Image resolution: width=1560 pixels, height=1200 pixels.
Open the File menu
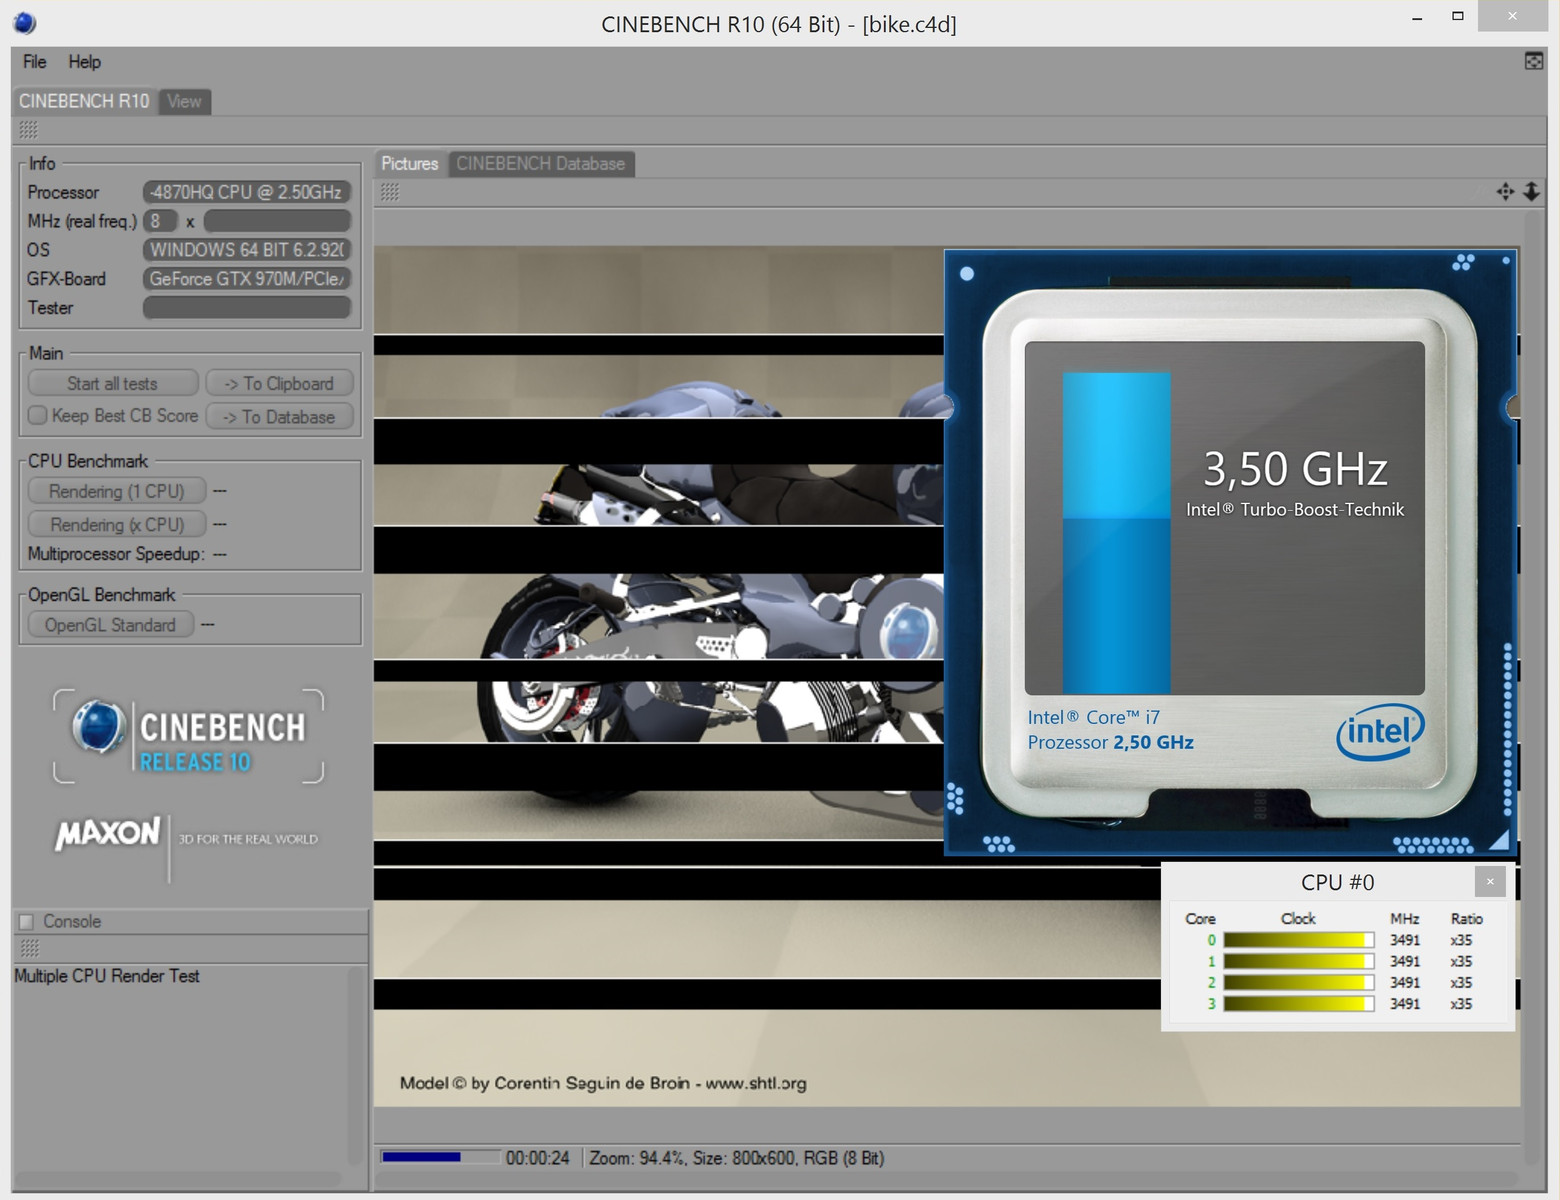tap(35, 62)
